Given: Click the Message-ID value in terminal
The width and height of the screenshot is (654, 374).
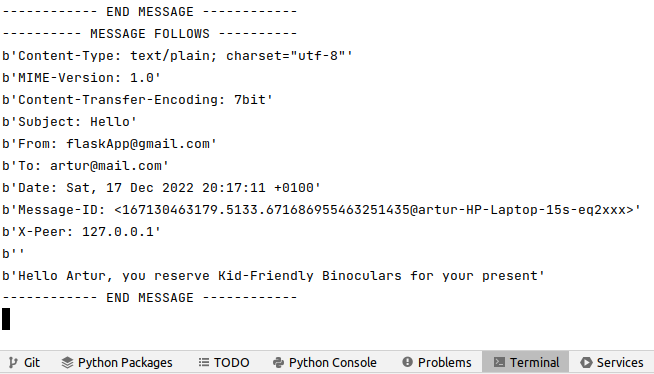Looking at the screenshot, I should 374,210.
